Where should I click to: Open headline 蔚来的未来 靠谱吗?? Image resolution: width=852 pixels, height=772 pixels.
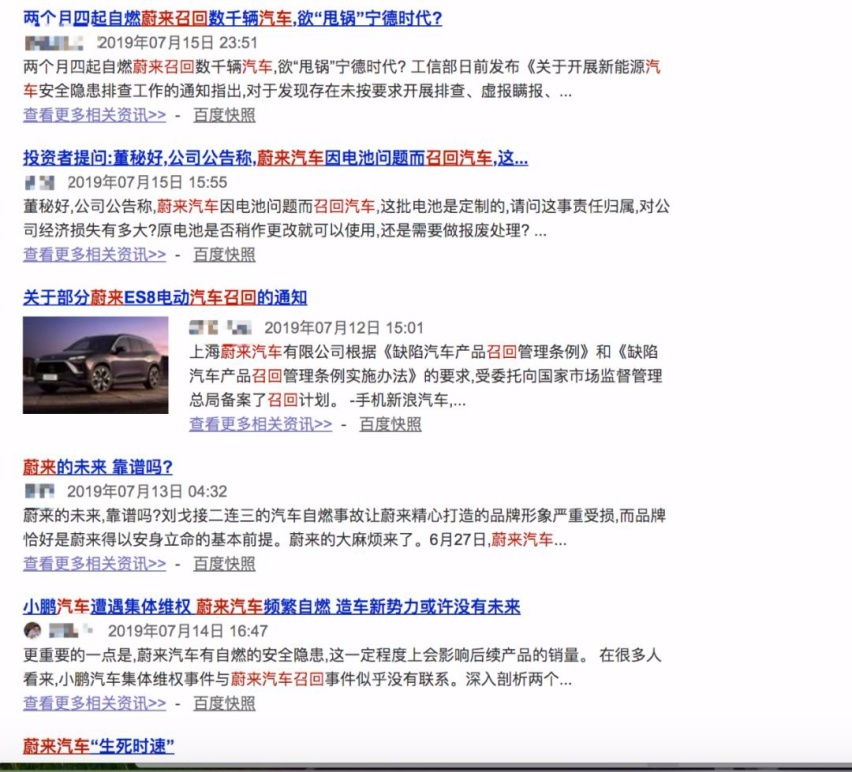(98, 467)
